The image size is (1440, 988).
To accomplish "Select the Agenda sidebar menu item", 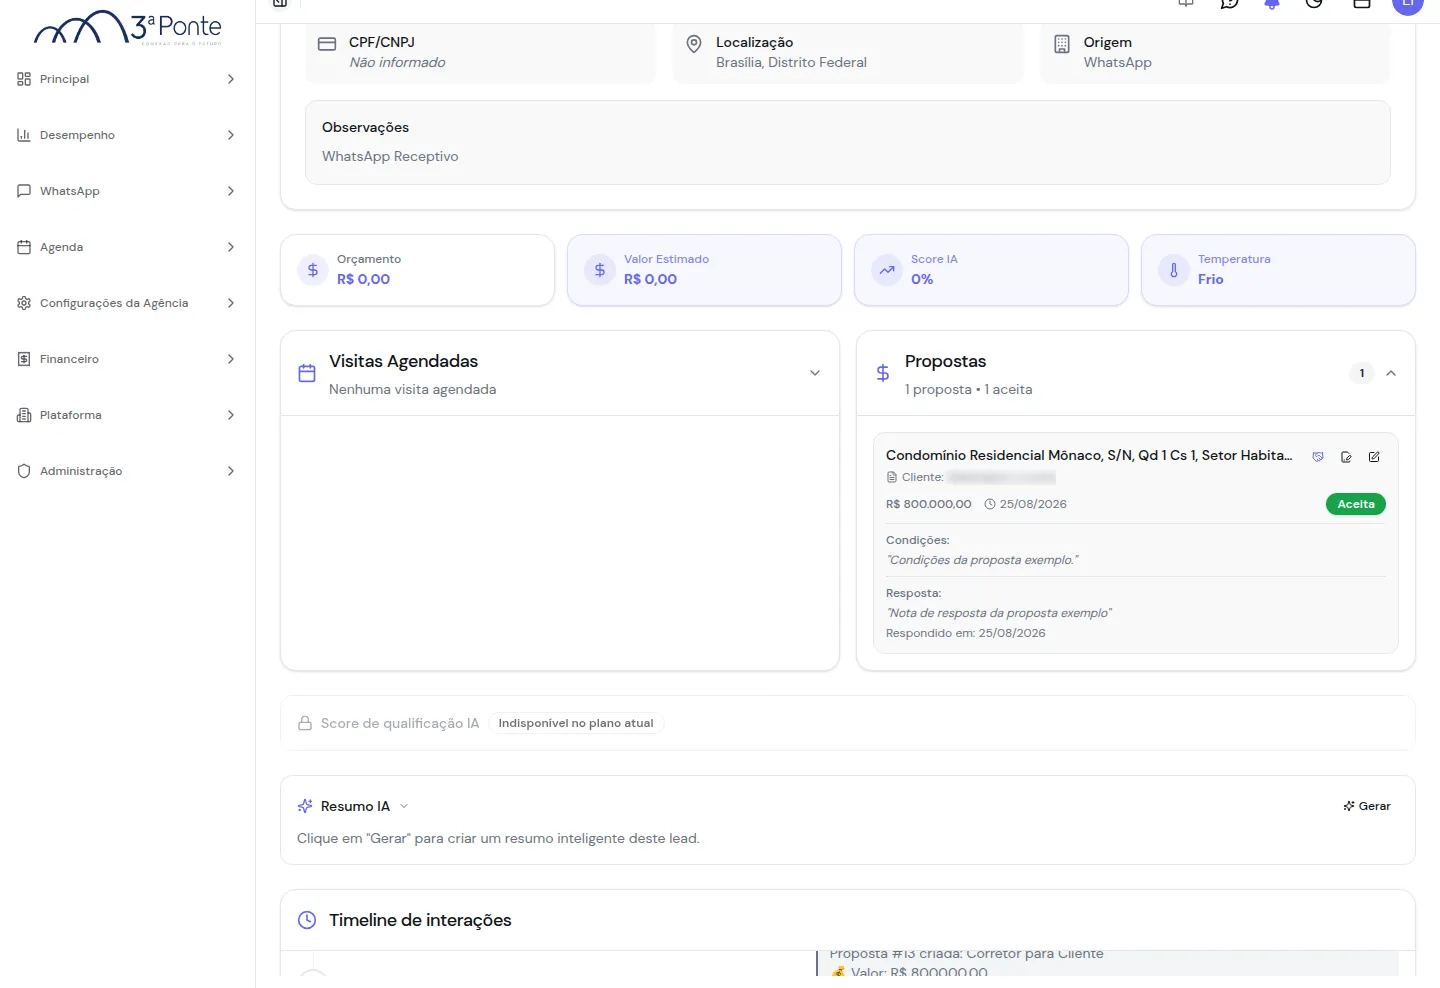I will [127, 247].
